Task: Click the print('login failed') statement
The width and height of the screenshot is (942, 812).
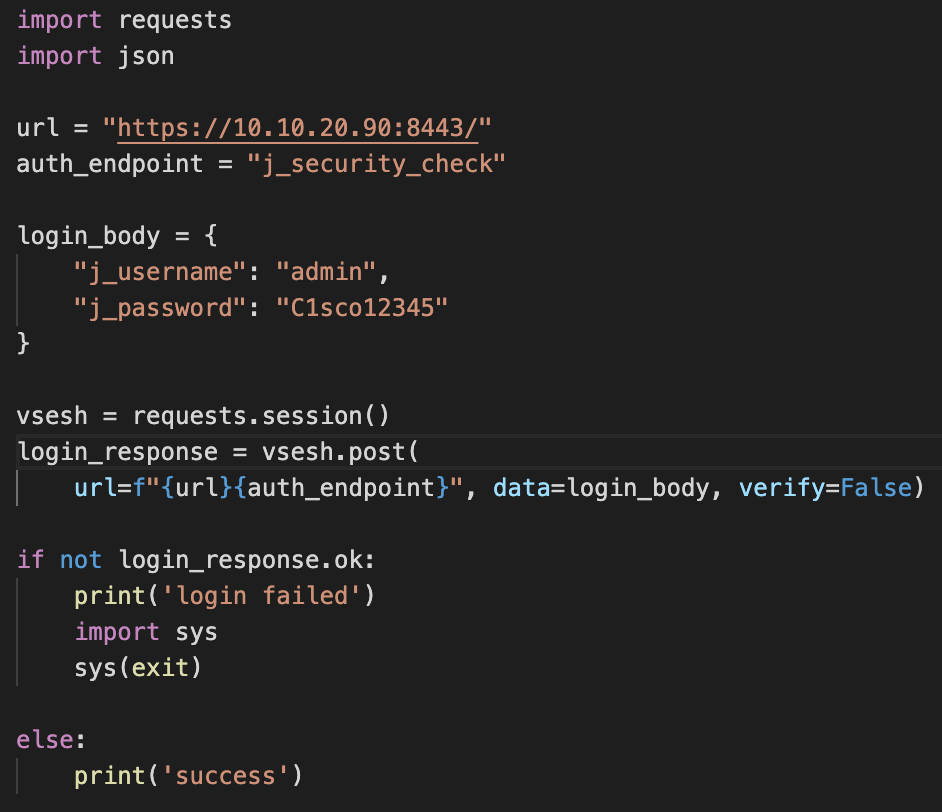Action: tap(223, 596)
